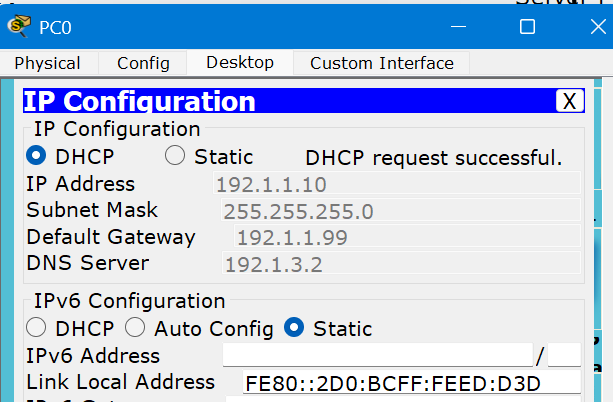Pick the IPv6 Static radio option

[x=294, y=328]
